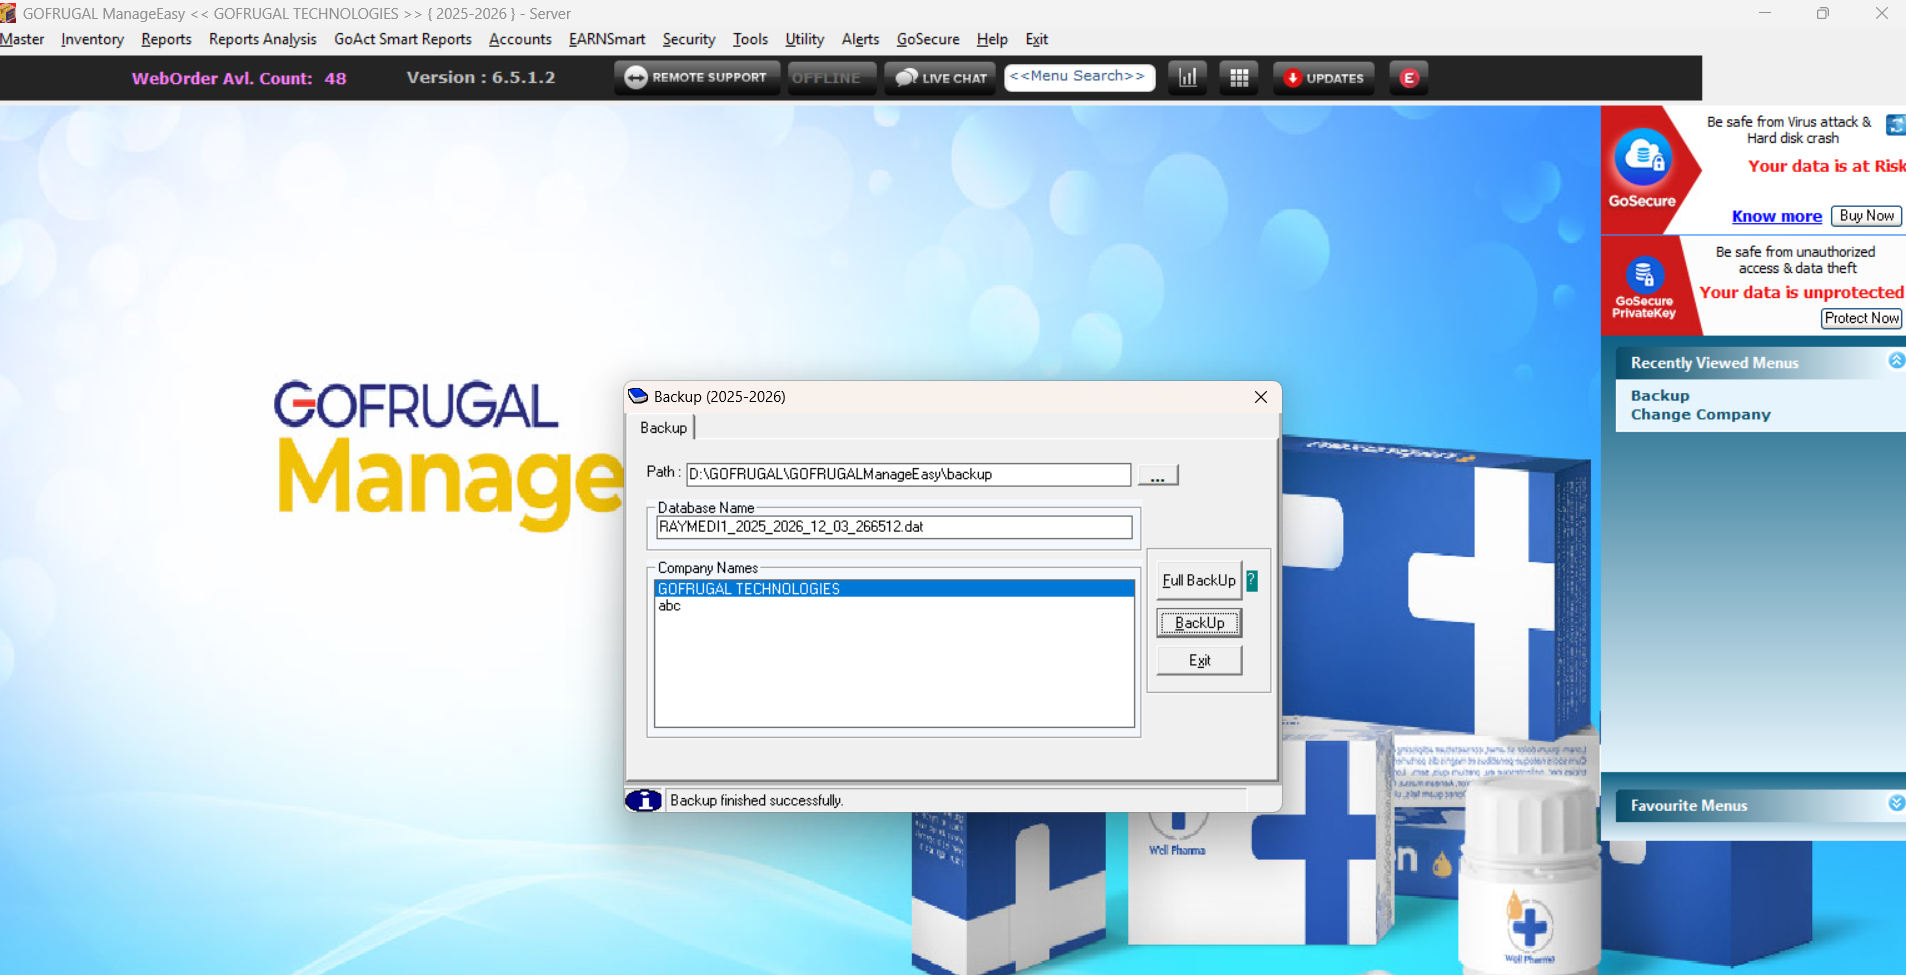Screen dimensions: 1906x975
Task: Click the Remote Support button
Action: coord(697,77)
